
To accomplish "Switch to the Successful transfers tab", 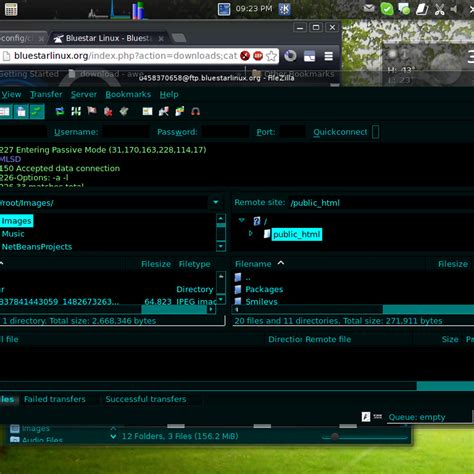I will pos(146,399).
